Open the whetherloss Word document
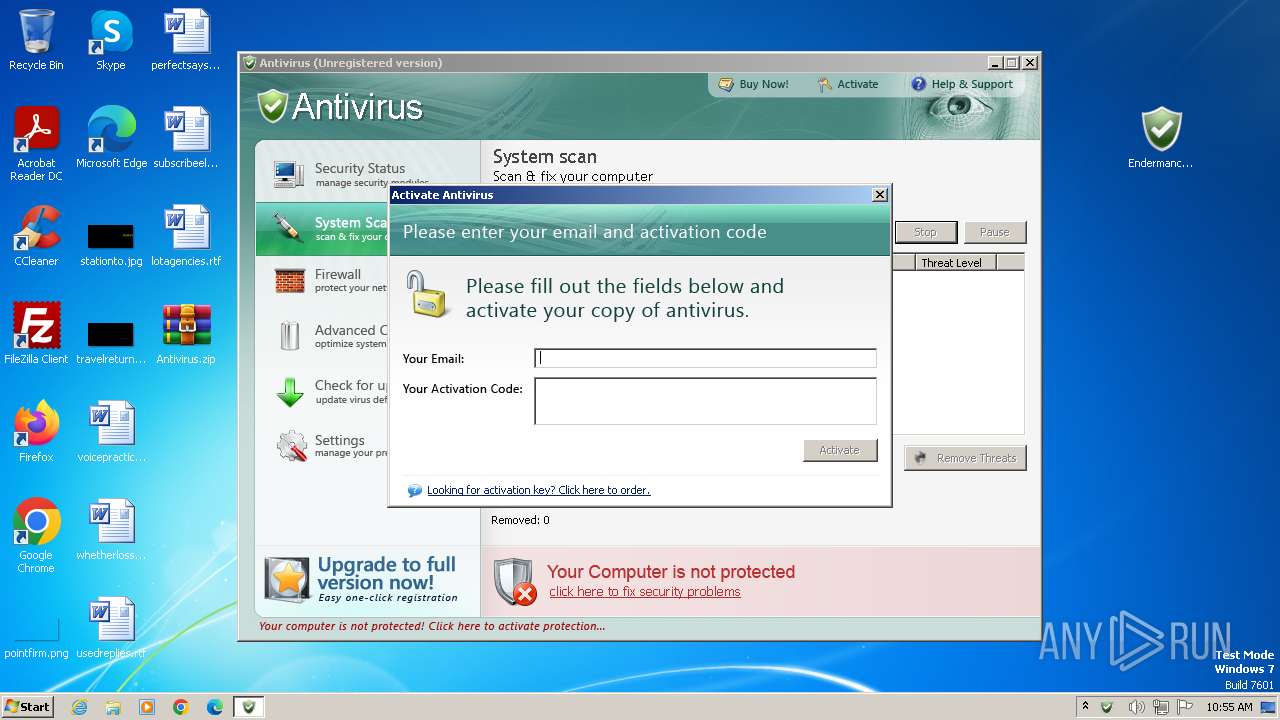This screenshot has height=720, width=1280. tap(111, 529)
